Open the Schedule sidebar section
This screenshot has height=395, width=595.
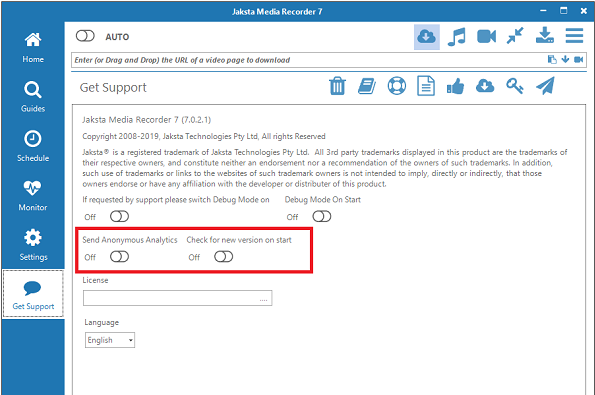pos(33,146)
